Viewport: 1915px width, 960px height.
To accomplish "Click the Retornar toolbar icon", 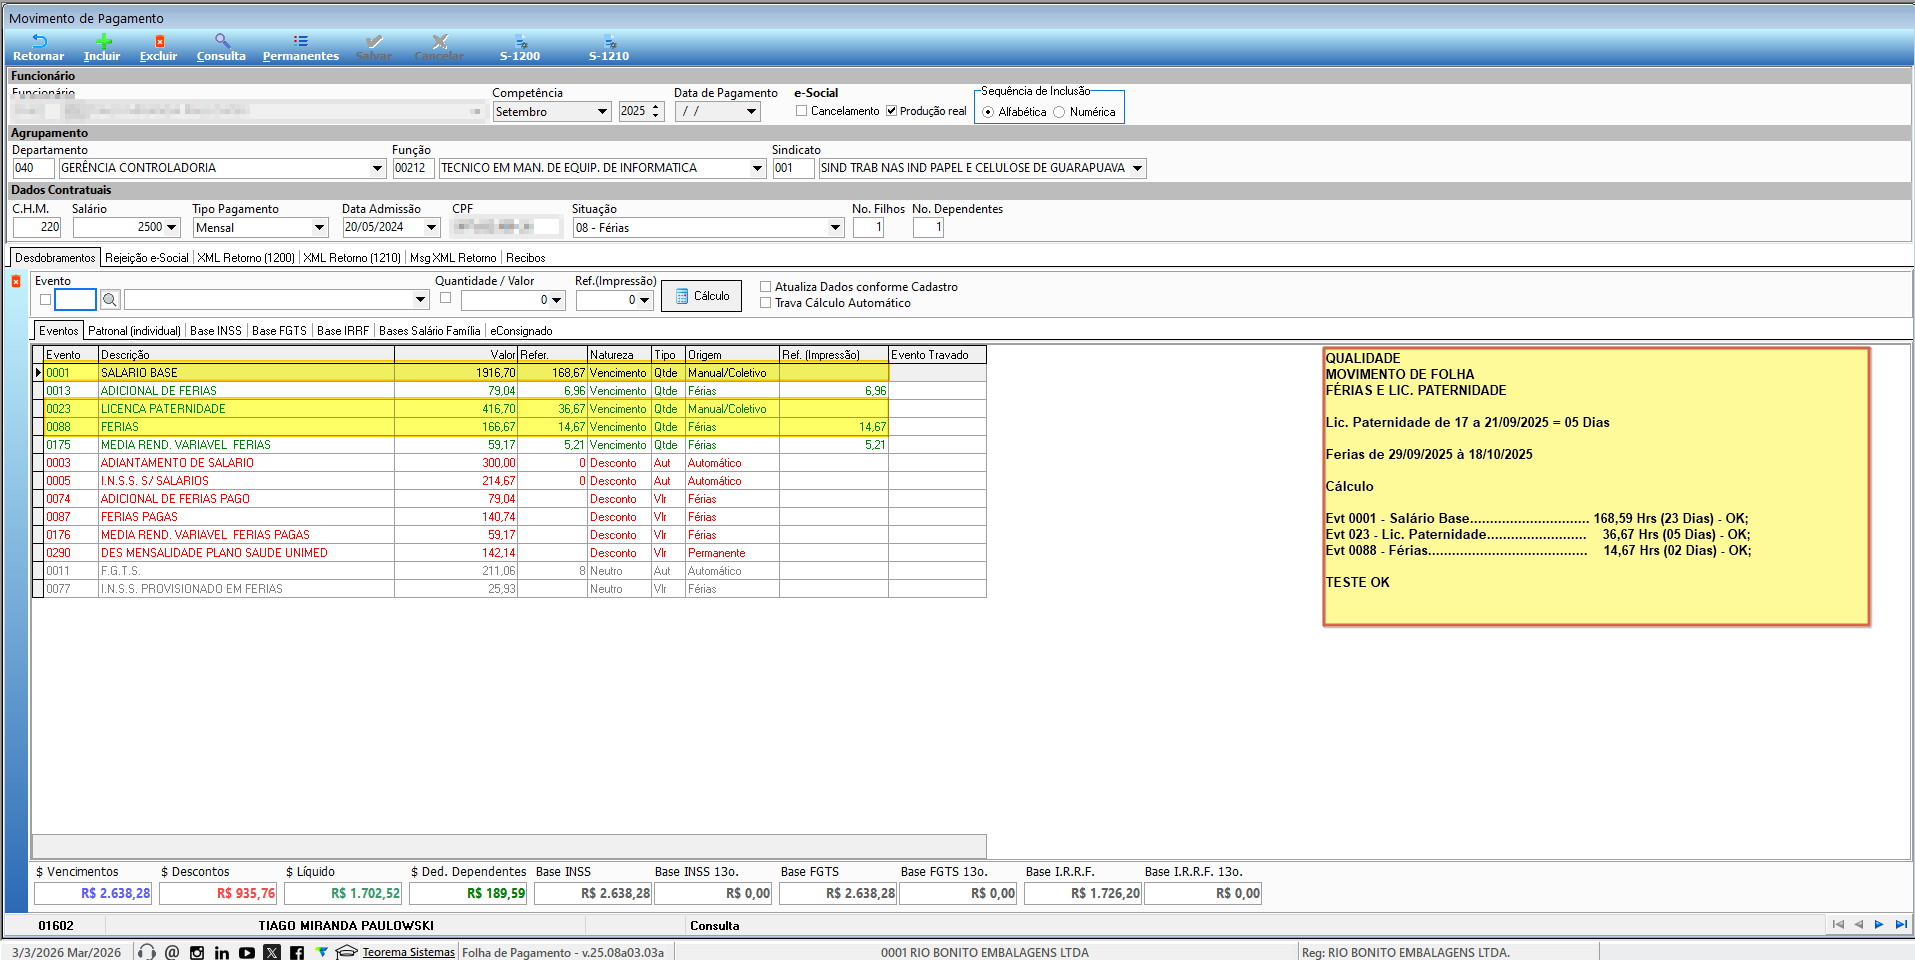I will [38, 46].
